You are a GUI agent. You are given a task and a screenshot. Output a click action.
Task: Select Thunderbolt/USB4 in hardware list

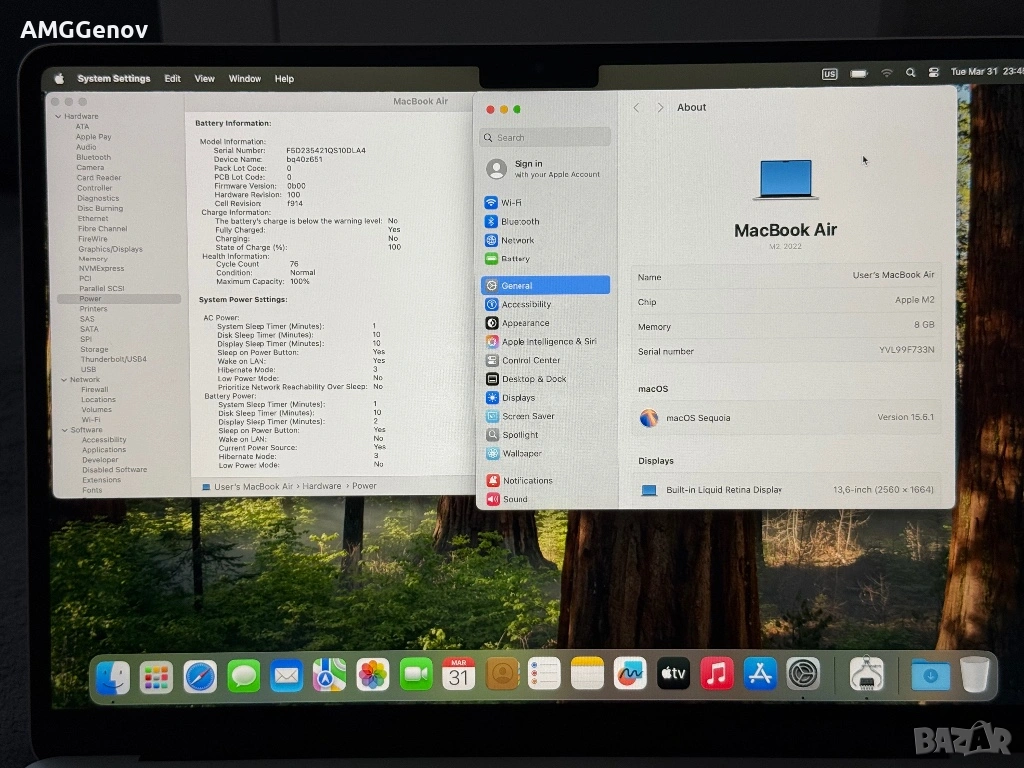[x=113, y=359]
